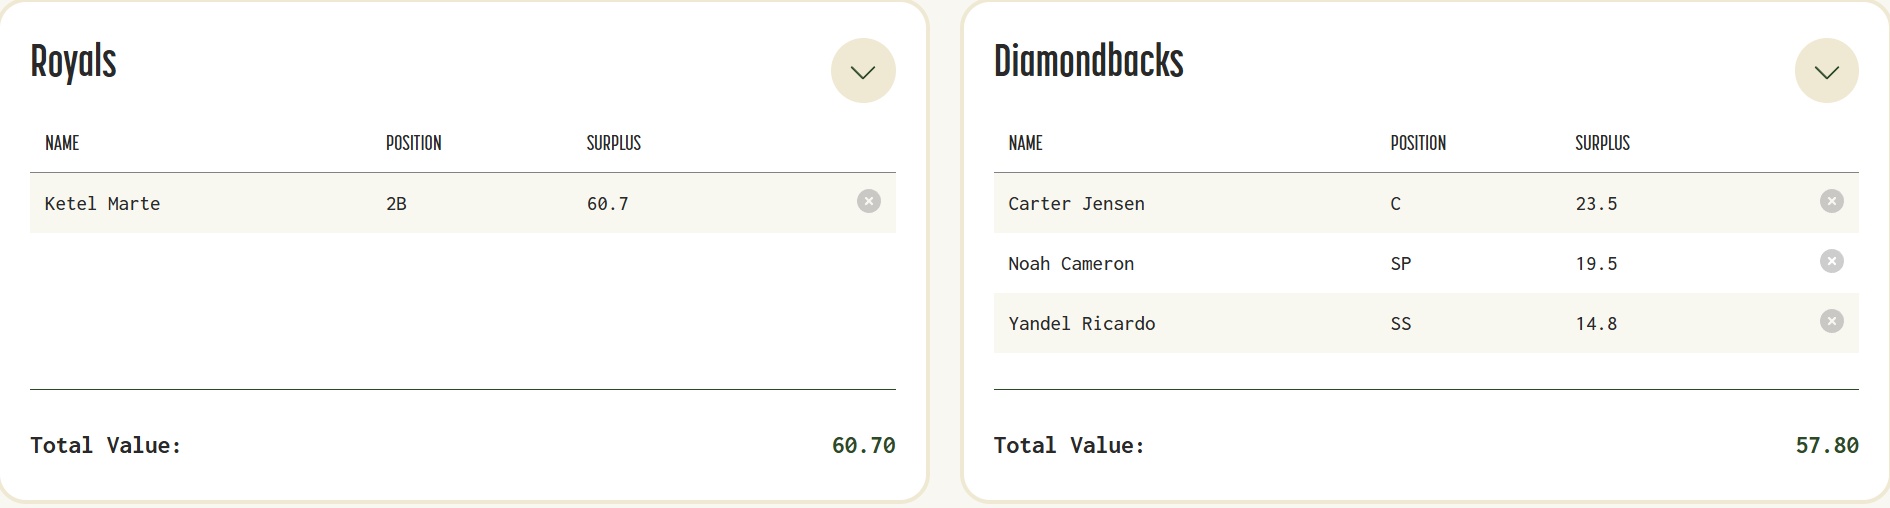The height and width of the screenshot is (508, 1890).
Task: Click the Royals team heading
Action: pyautogui.click(x=73, y=62)
